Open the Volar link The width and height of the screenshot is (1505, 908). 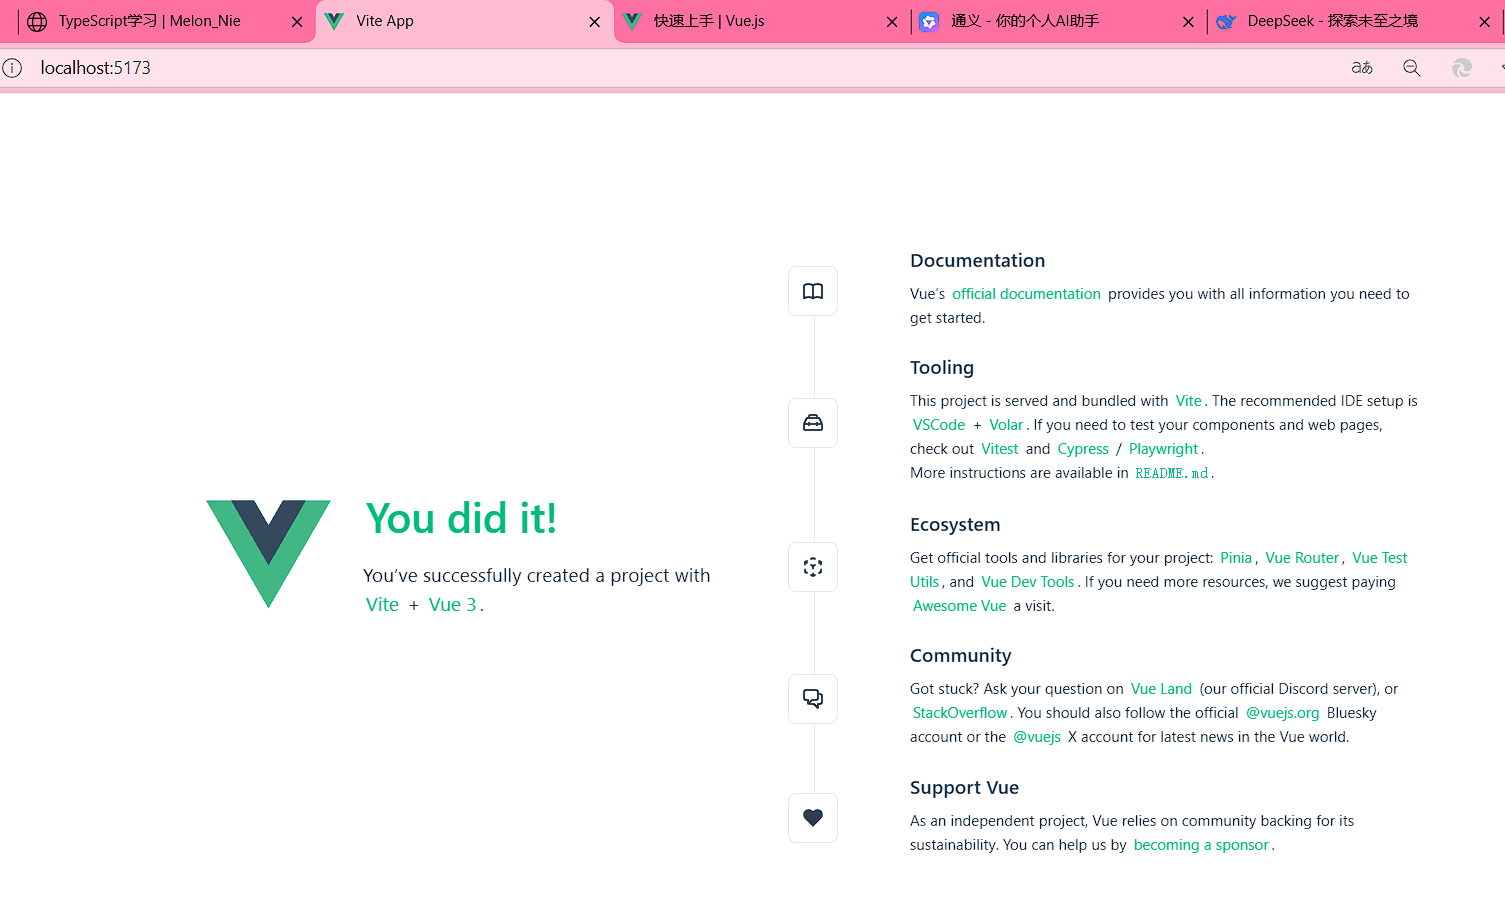click(1006, 425)
